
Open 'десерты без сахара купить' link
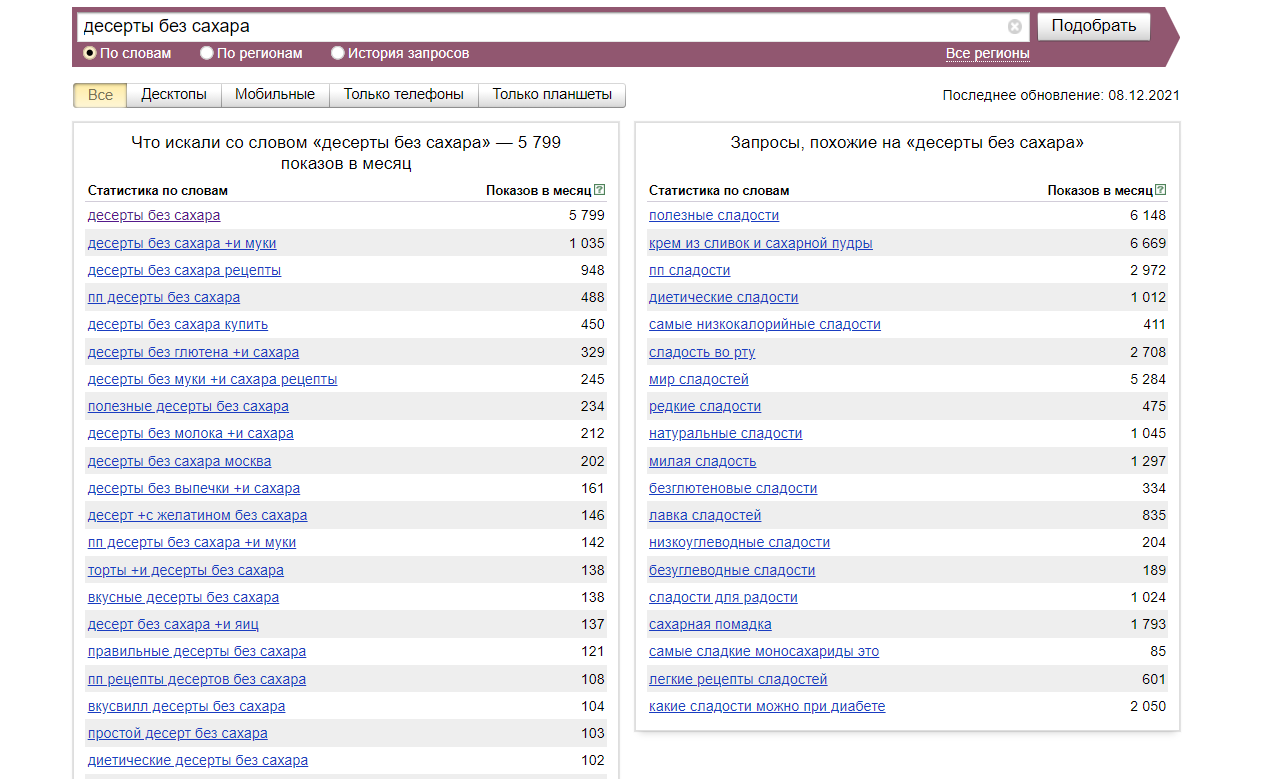(178, 324)
